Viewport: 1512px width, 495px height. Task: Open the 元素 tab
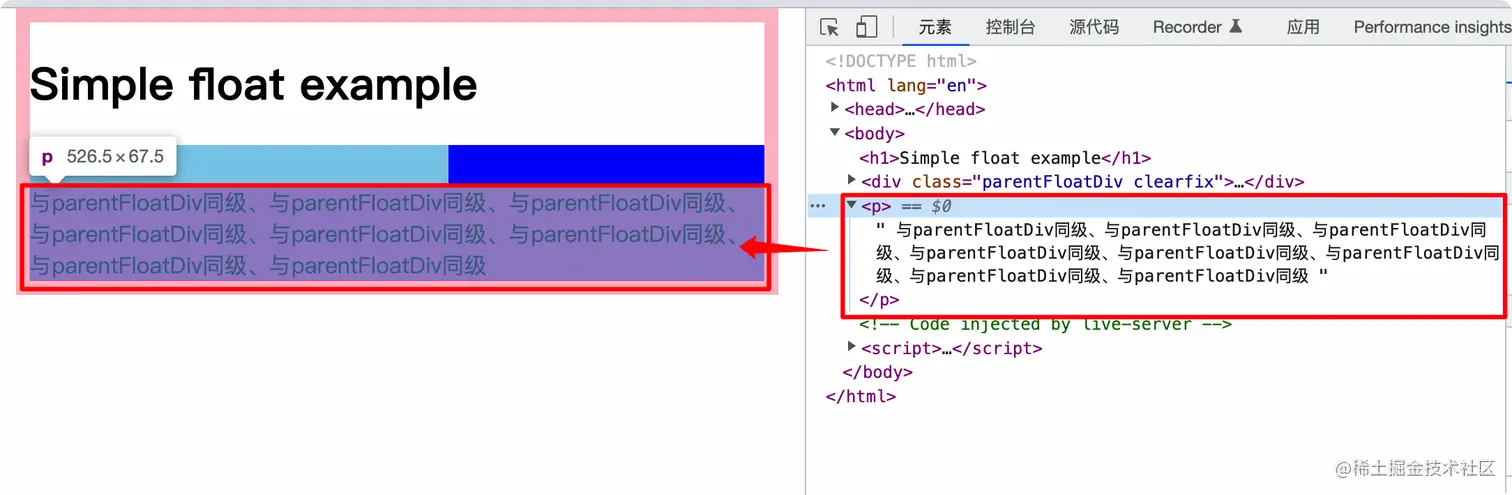coord(935,27)
